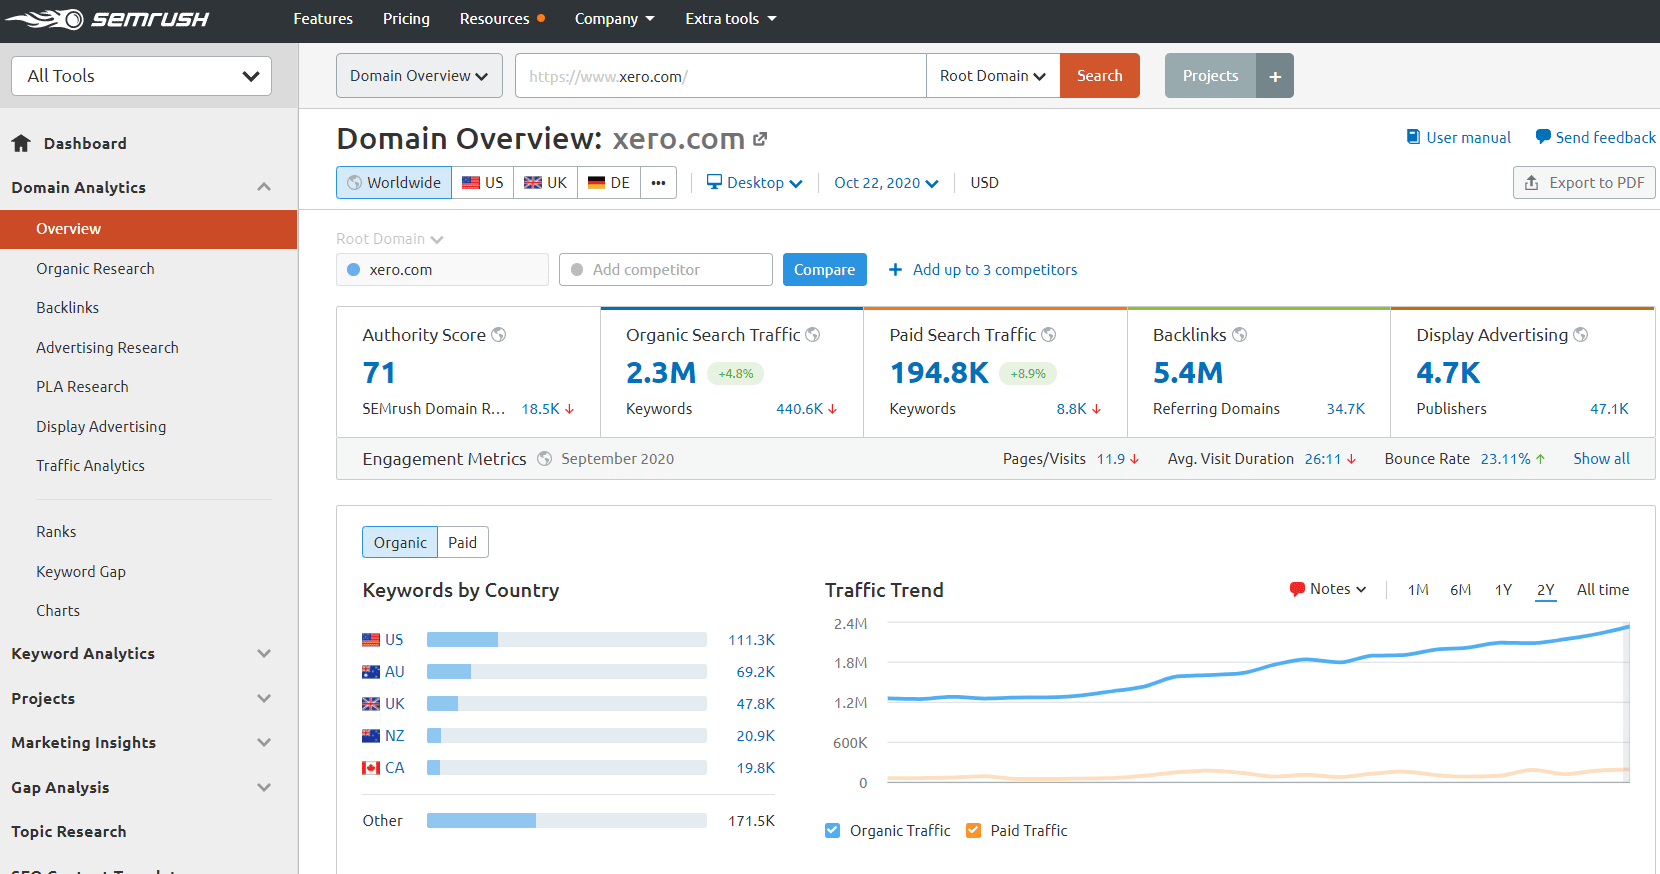Viewport: 1660px width, 874px height.
Task: Click the plus icon beside Projects
Action: point(1275,76)
